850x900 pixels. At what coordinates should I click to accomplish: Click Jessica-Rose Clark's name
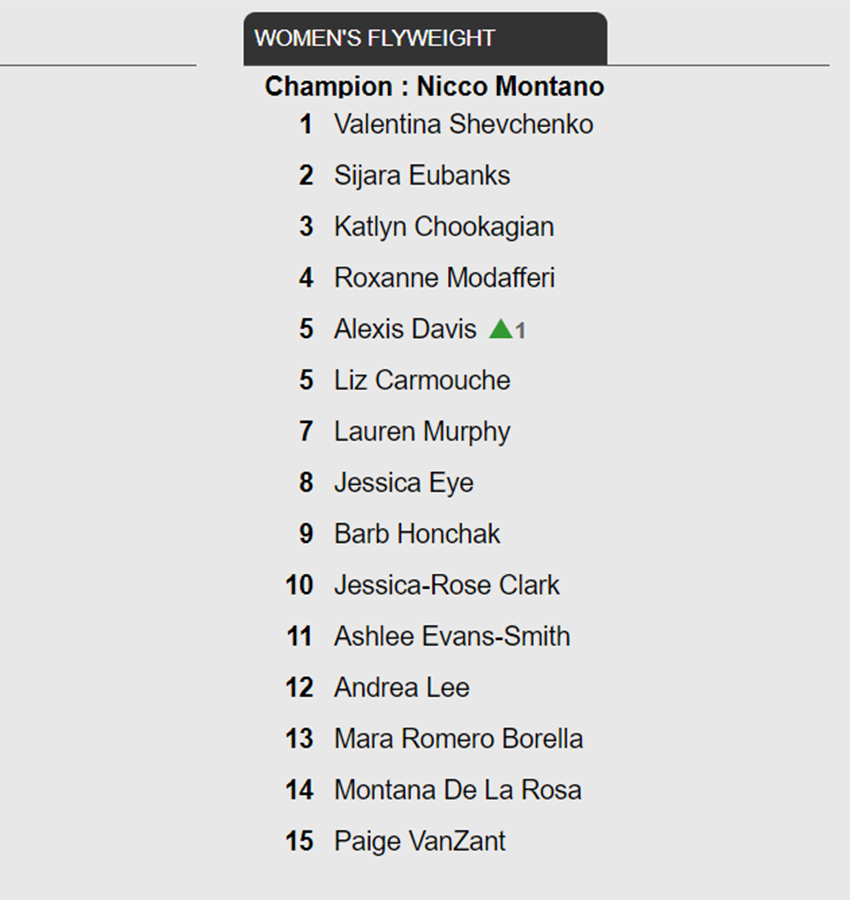[447, 585]
